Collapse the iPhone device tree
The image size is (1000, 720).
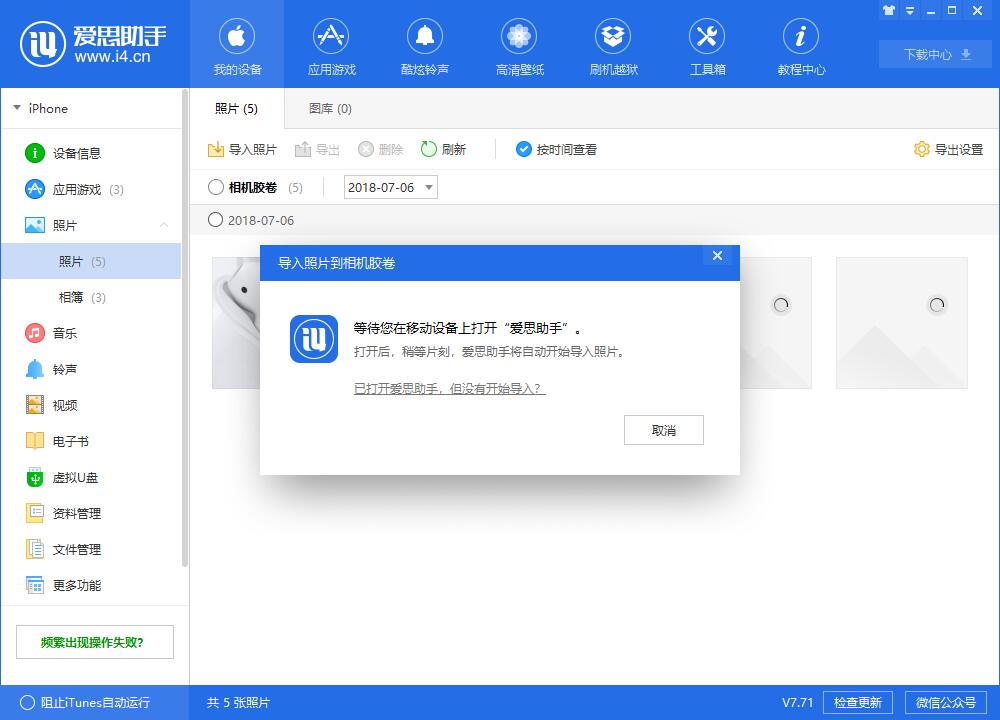[16, 108]
